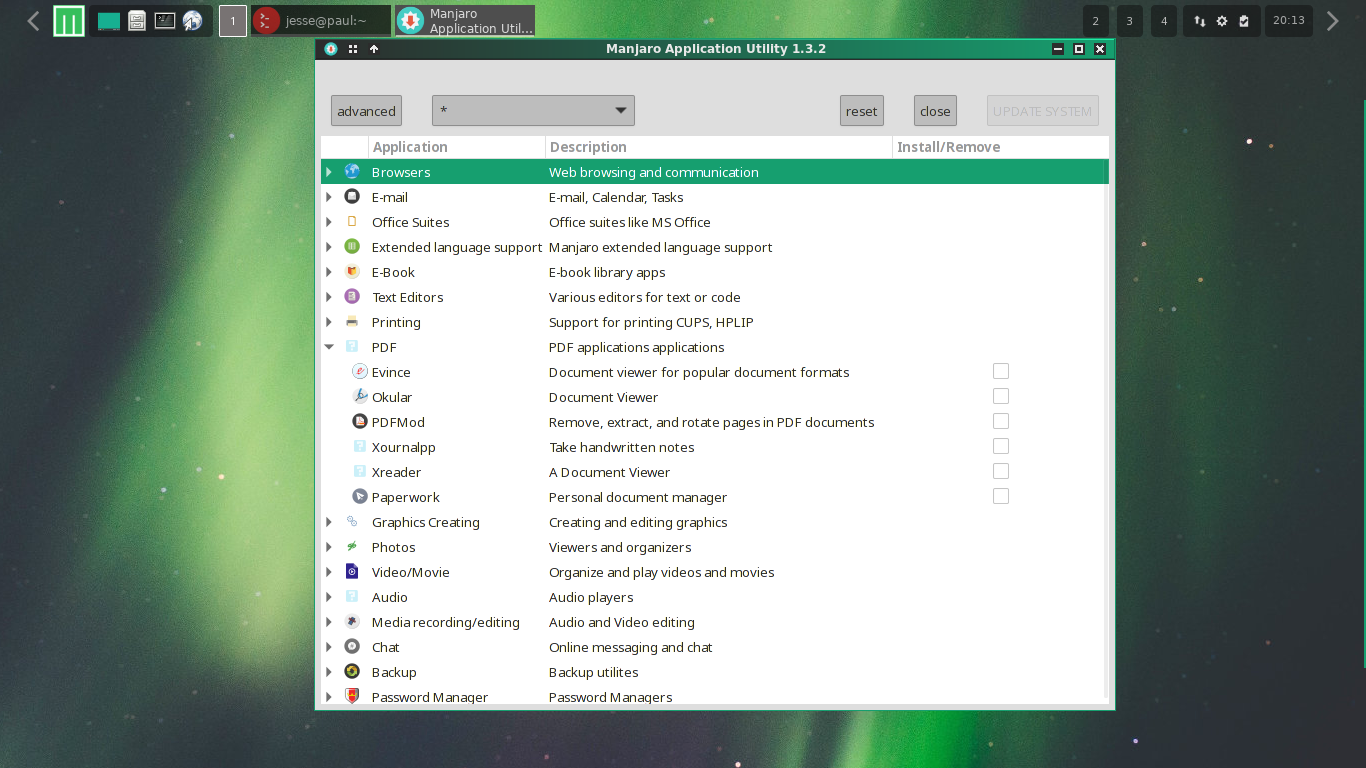Click the close button beside reset
The height and width of the screenshot is (768, 1366).
[x=935, y=111]
